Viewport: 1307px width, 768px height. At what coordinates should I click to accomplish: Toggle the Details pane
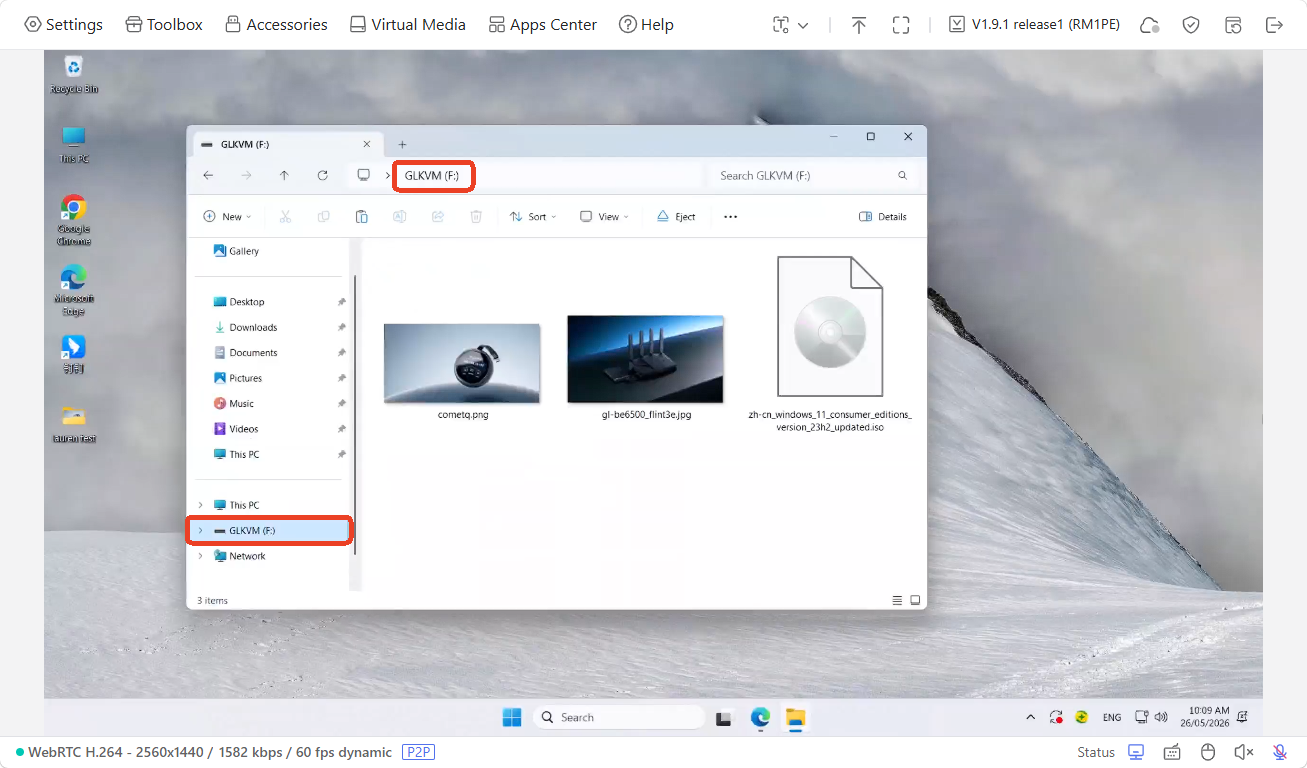pyautogui.click(x=883, y=216)
